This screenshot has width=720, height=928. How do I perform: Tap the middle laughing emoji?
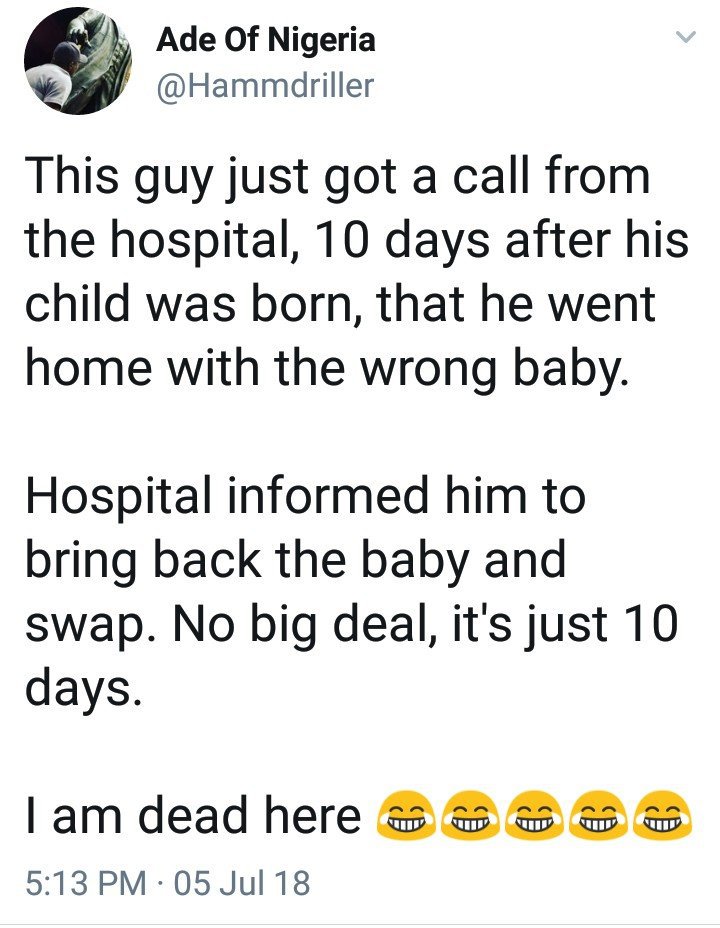535,816
